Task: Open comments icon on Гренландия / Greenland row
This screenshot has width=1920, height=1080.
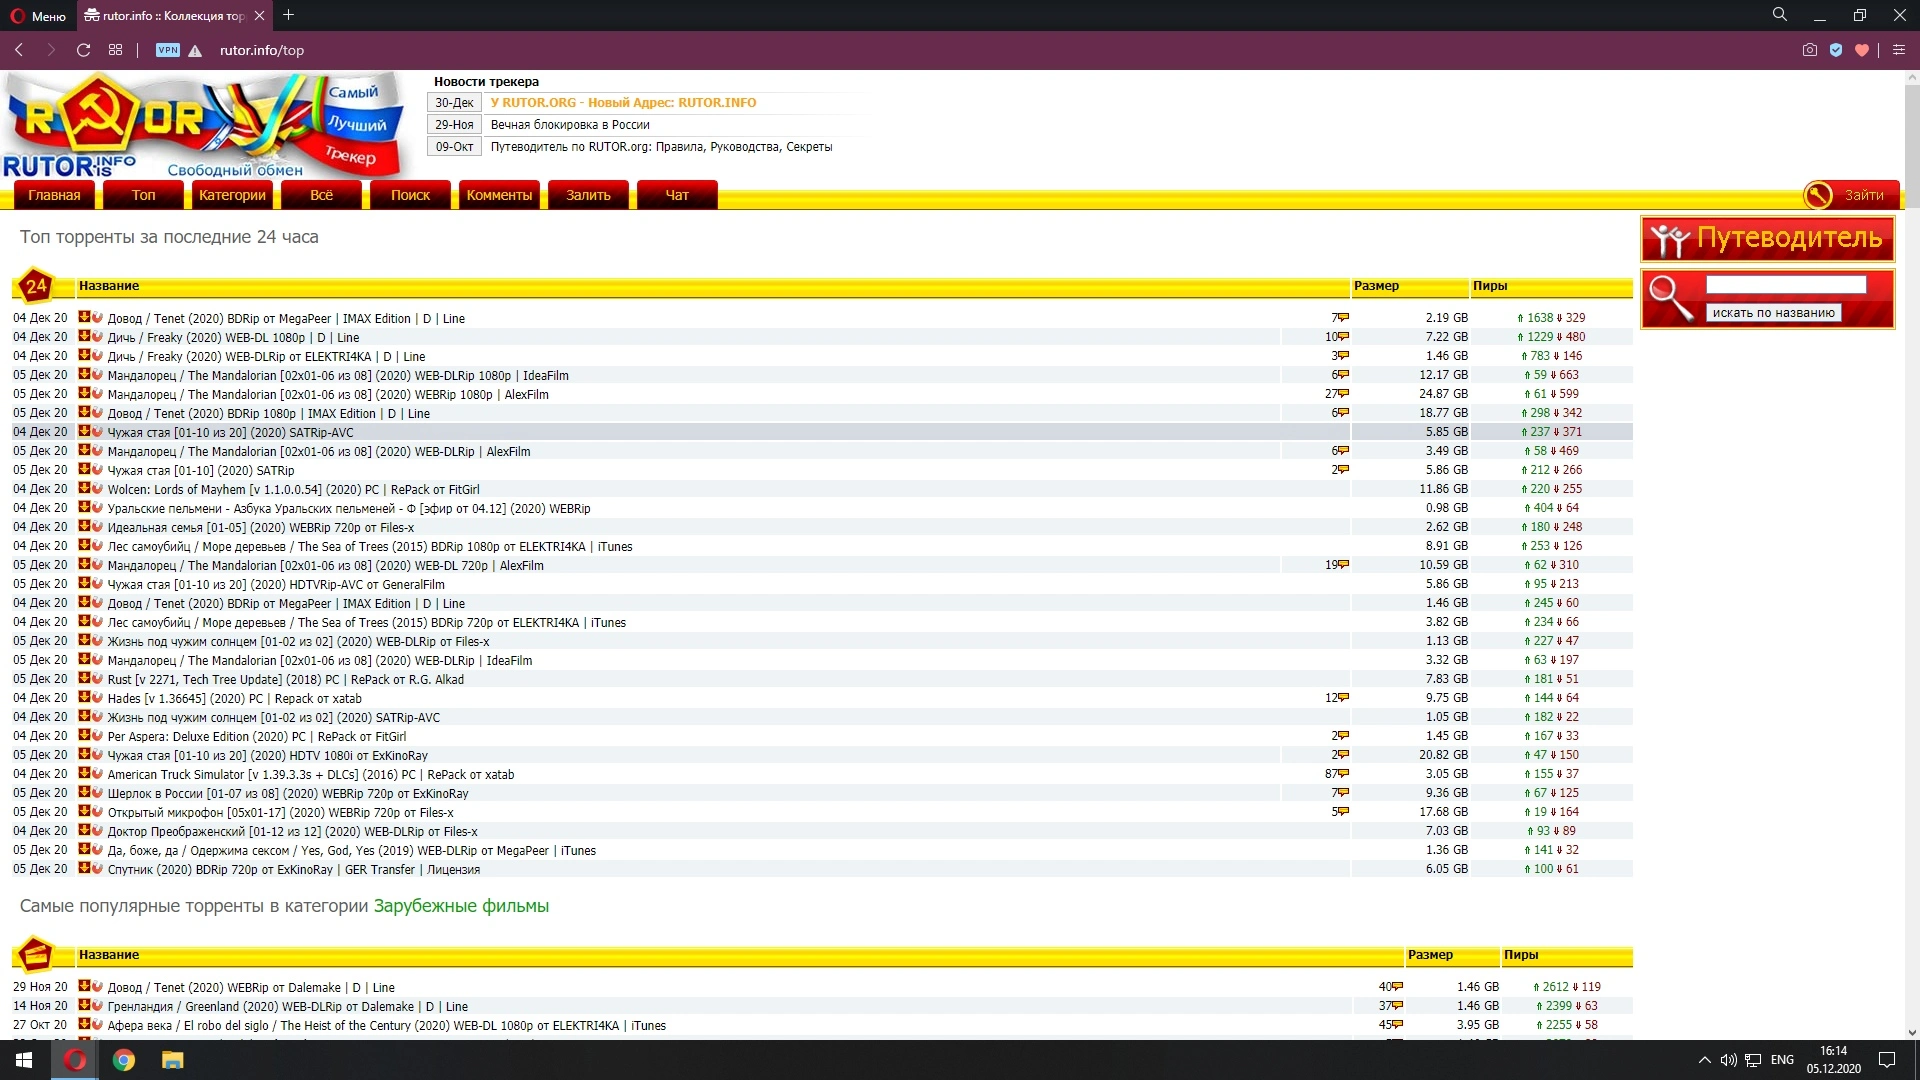Action: coord(1397,1006)
